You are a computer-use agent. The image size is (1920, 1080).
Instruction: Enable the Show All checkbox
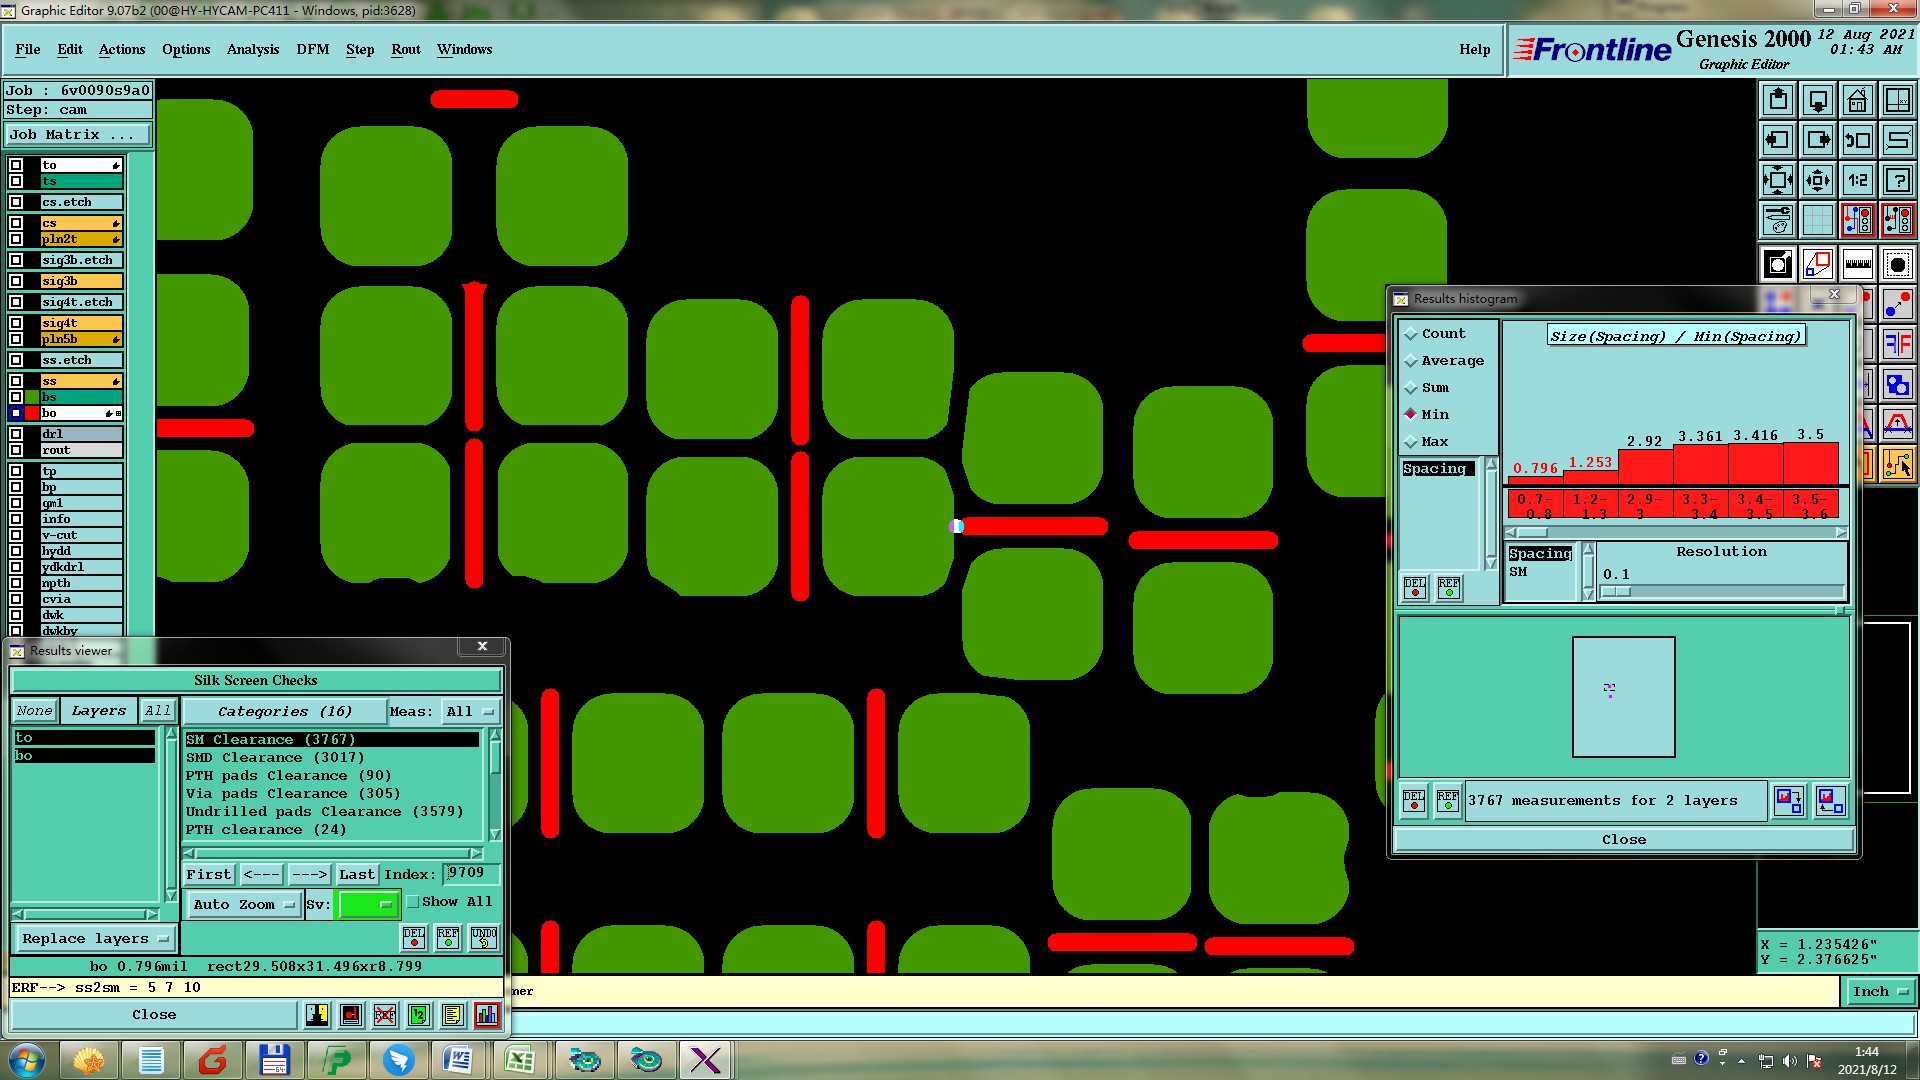(413, 902)
